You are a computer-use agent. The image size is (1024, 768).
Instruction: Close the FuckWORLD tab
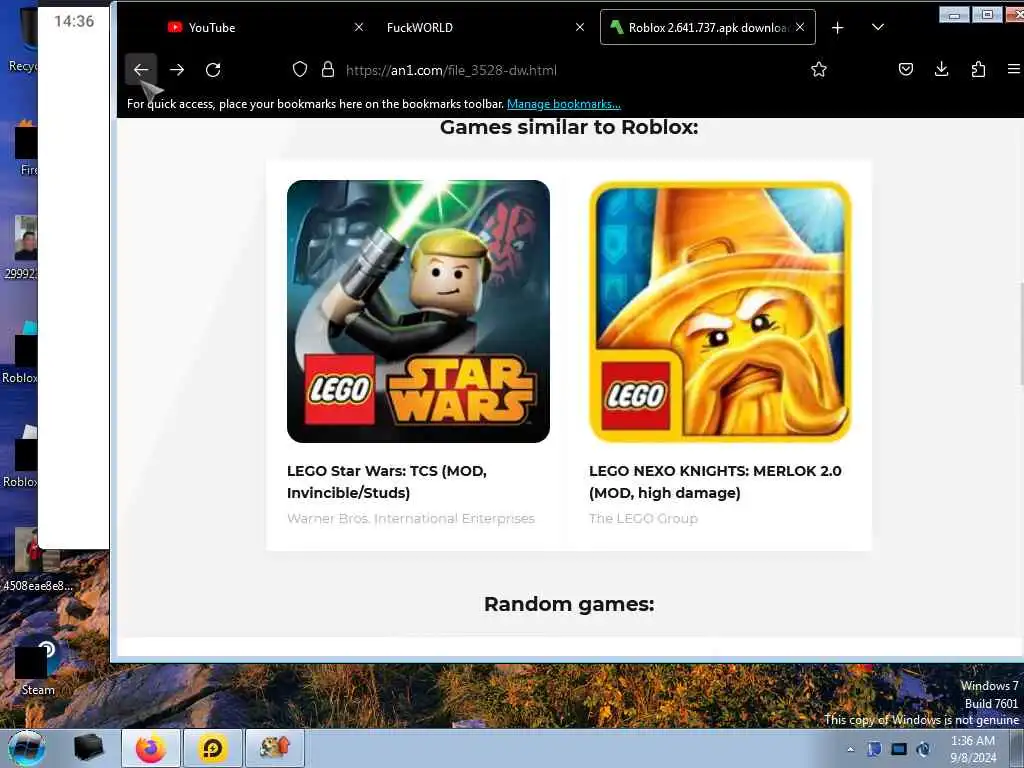click(x=580, y=27)
